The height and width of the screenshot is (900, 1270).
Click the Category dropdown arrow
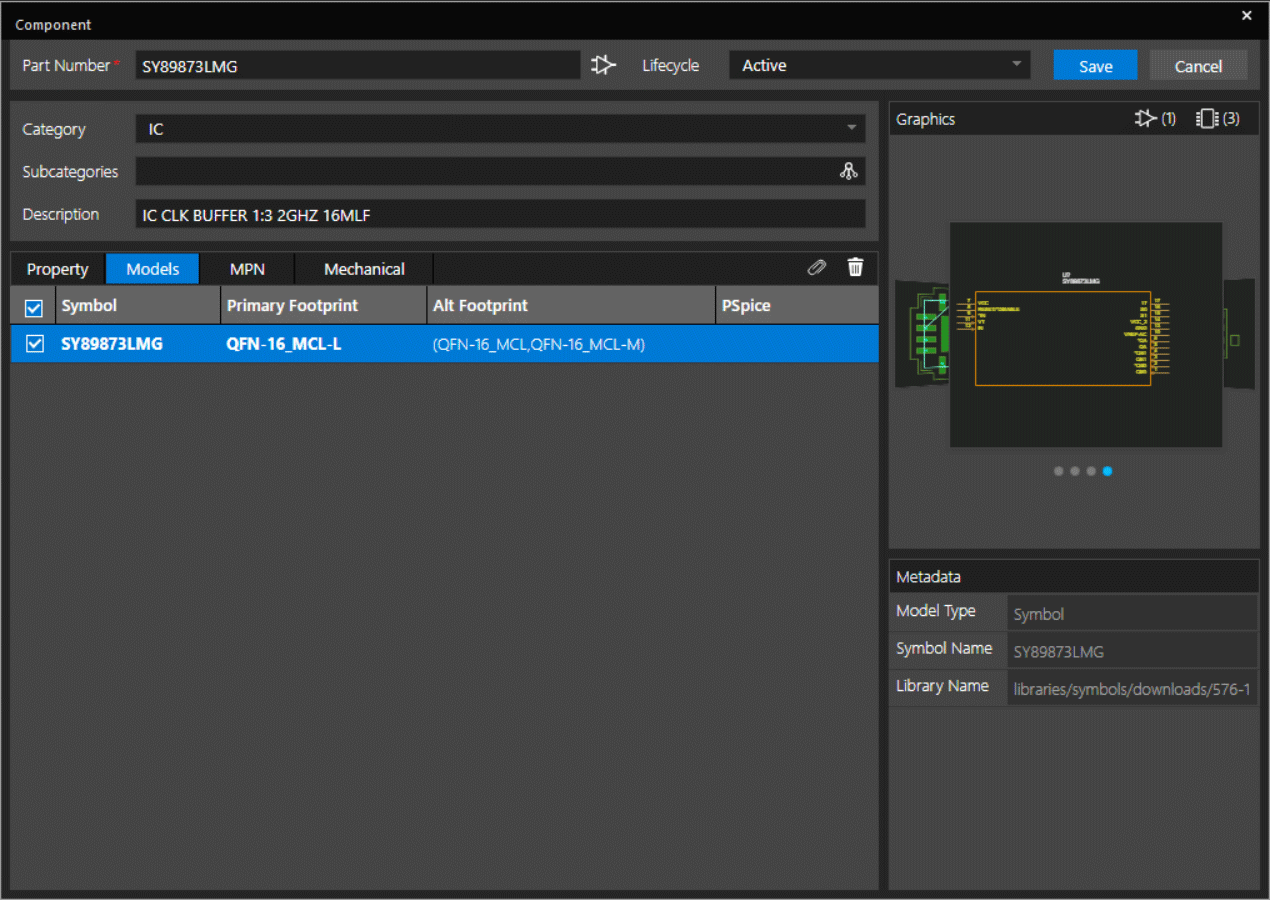pyautogui.click(x=852, y=129)
